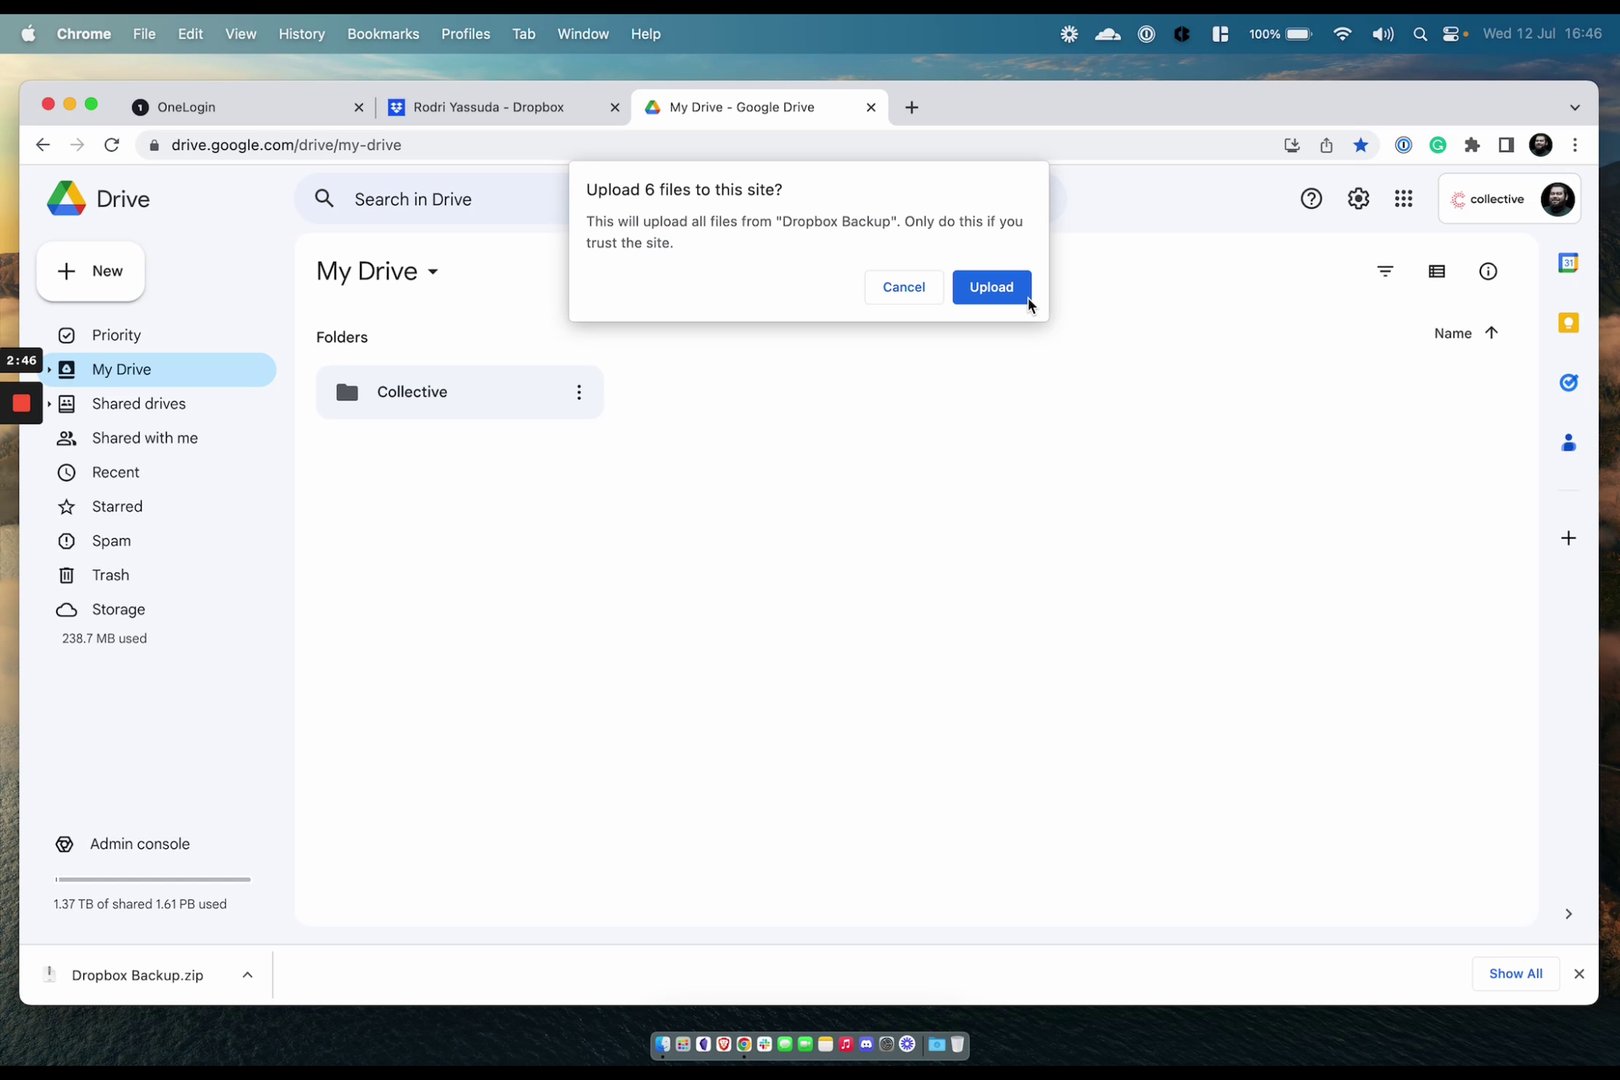Open Chrome tab search dropdown arrow
1620x1080 pixels.
coord(1575,107)
